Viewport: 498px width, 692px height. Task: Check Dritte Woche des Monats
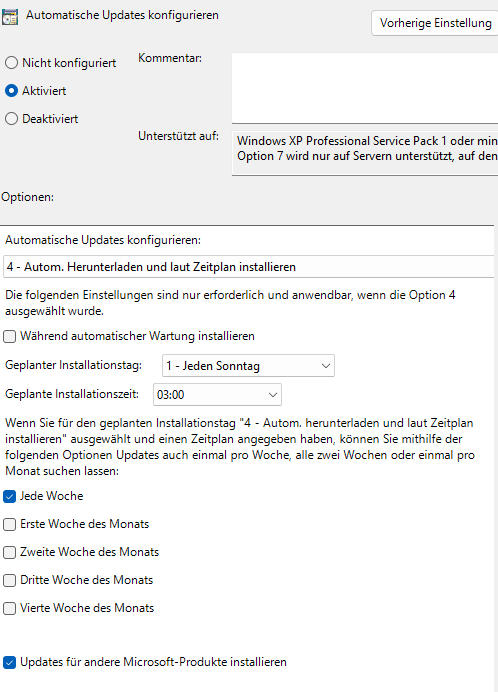point(10,580)
